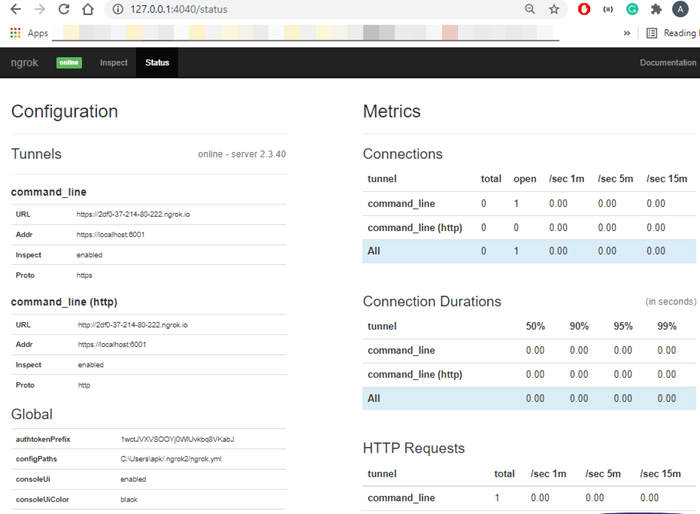
Task: Click the https ngrok.io tunnel URL
Action: click(132, 214)
